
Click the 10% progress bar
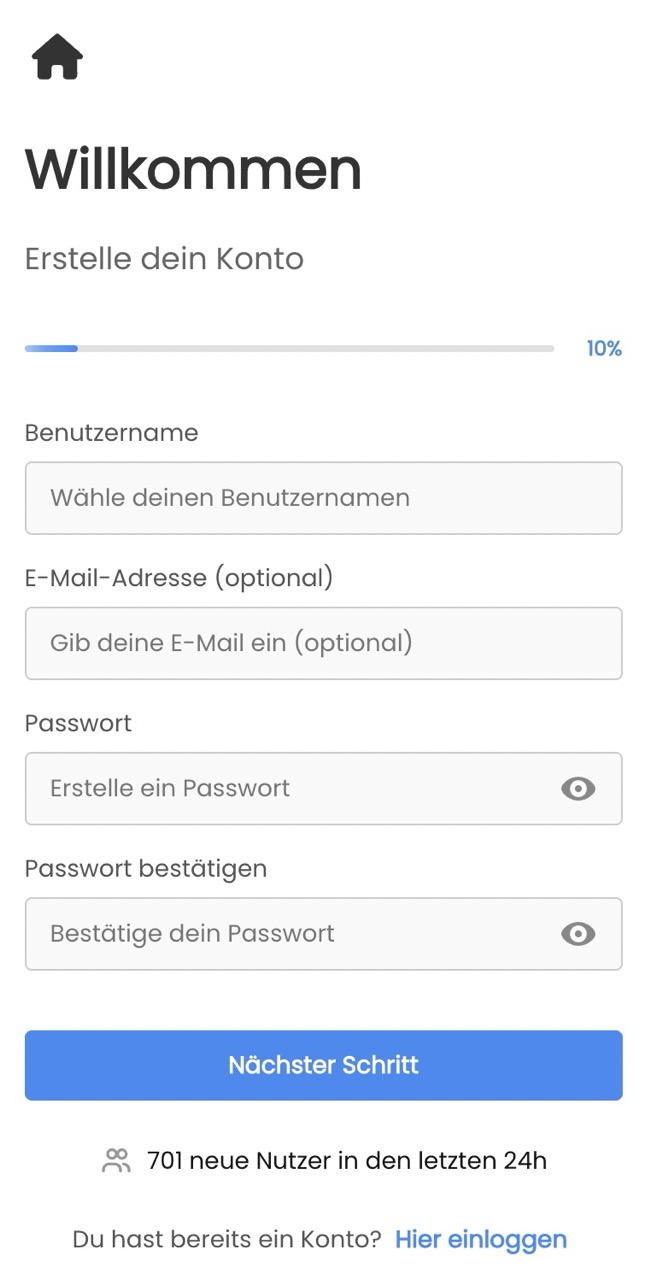pos(288,348)
